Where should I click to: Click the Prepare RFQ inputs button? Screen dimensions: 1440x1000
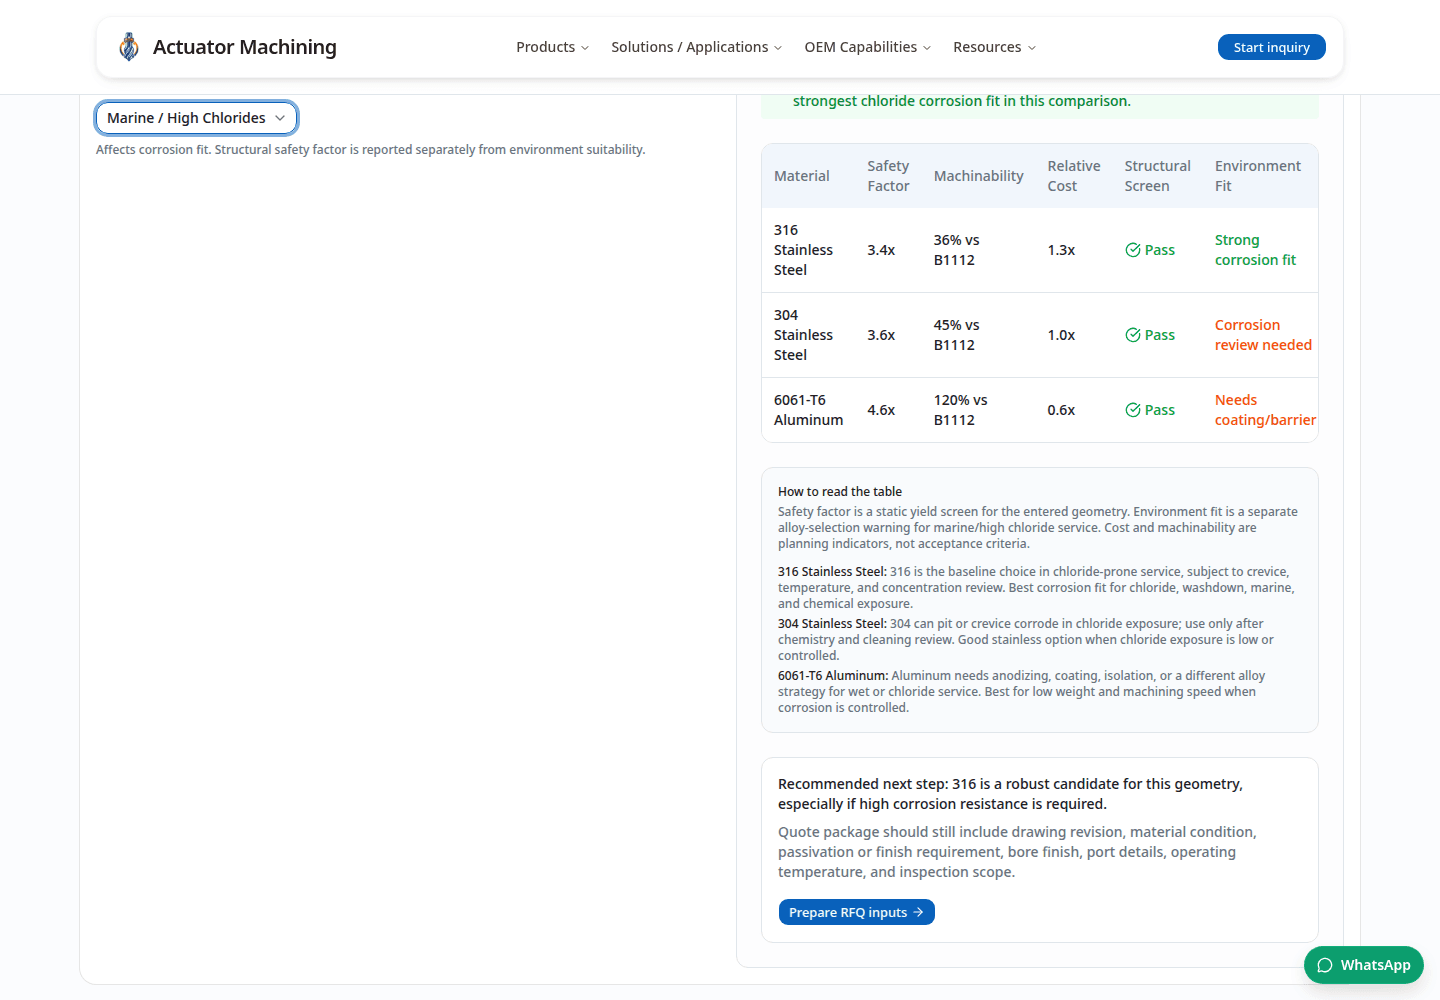857,912
